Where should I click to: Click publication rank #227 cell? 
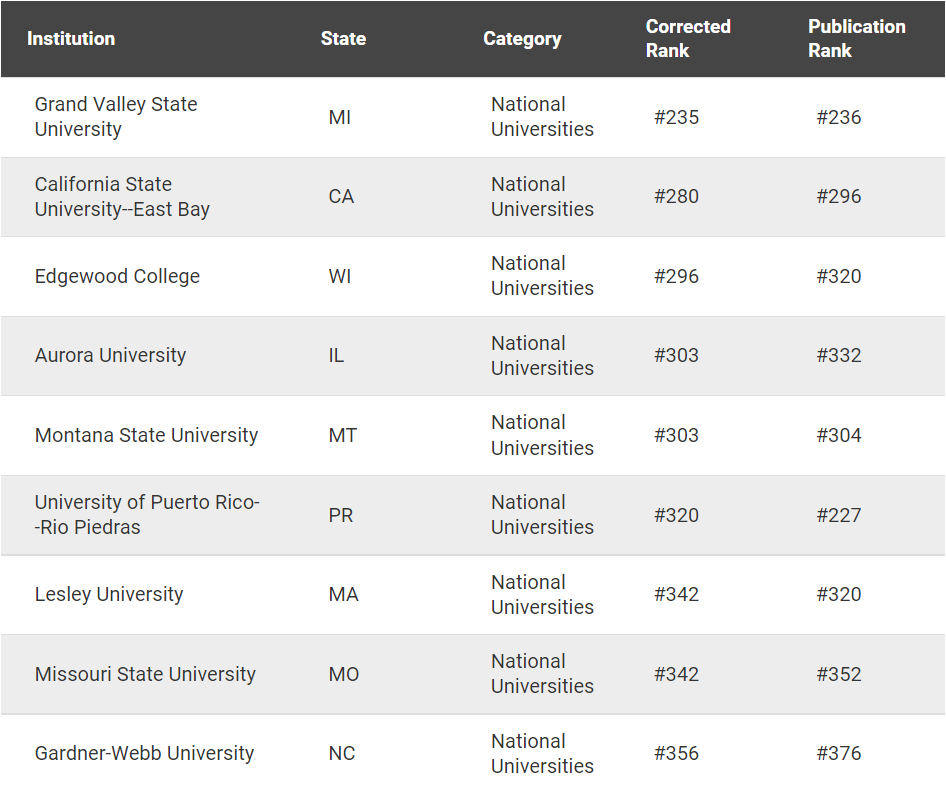838,516
